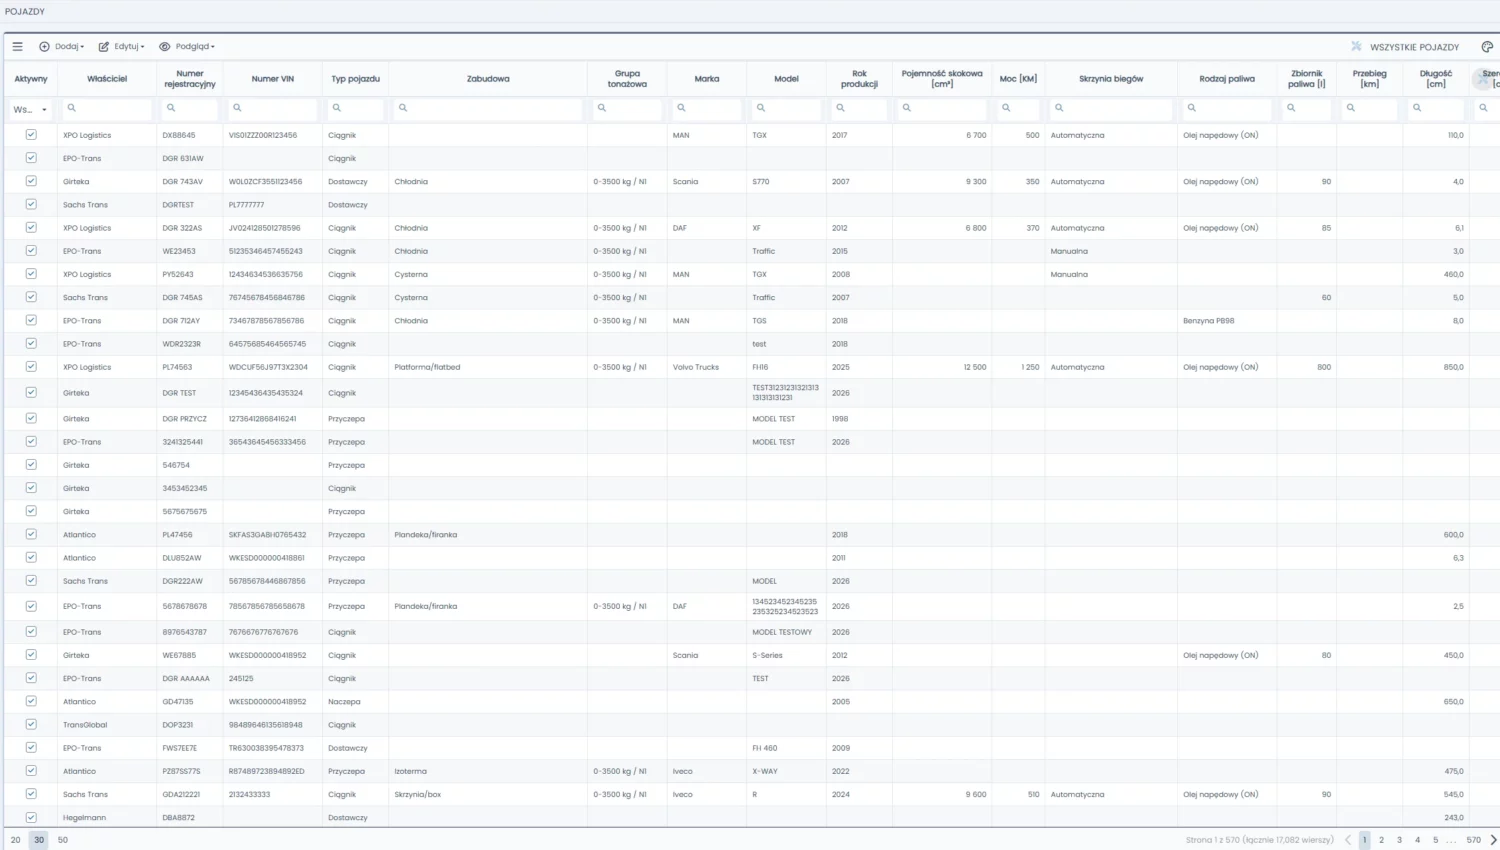This screenshot has height=850, width=1500.
Task: Click the palette theme icon
Action: coord(1487,47)
